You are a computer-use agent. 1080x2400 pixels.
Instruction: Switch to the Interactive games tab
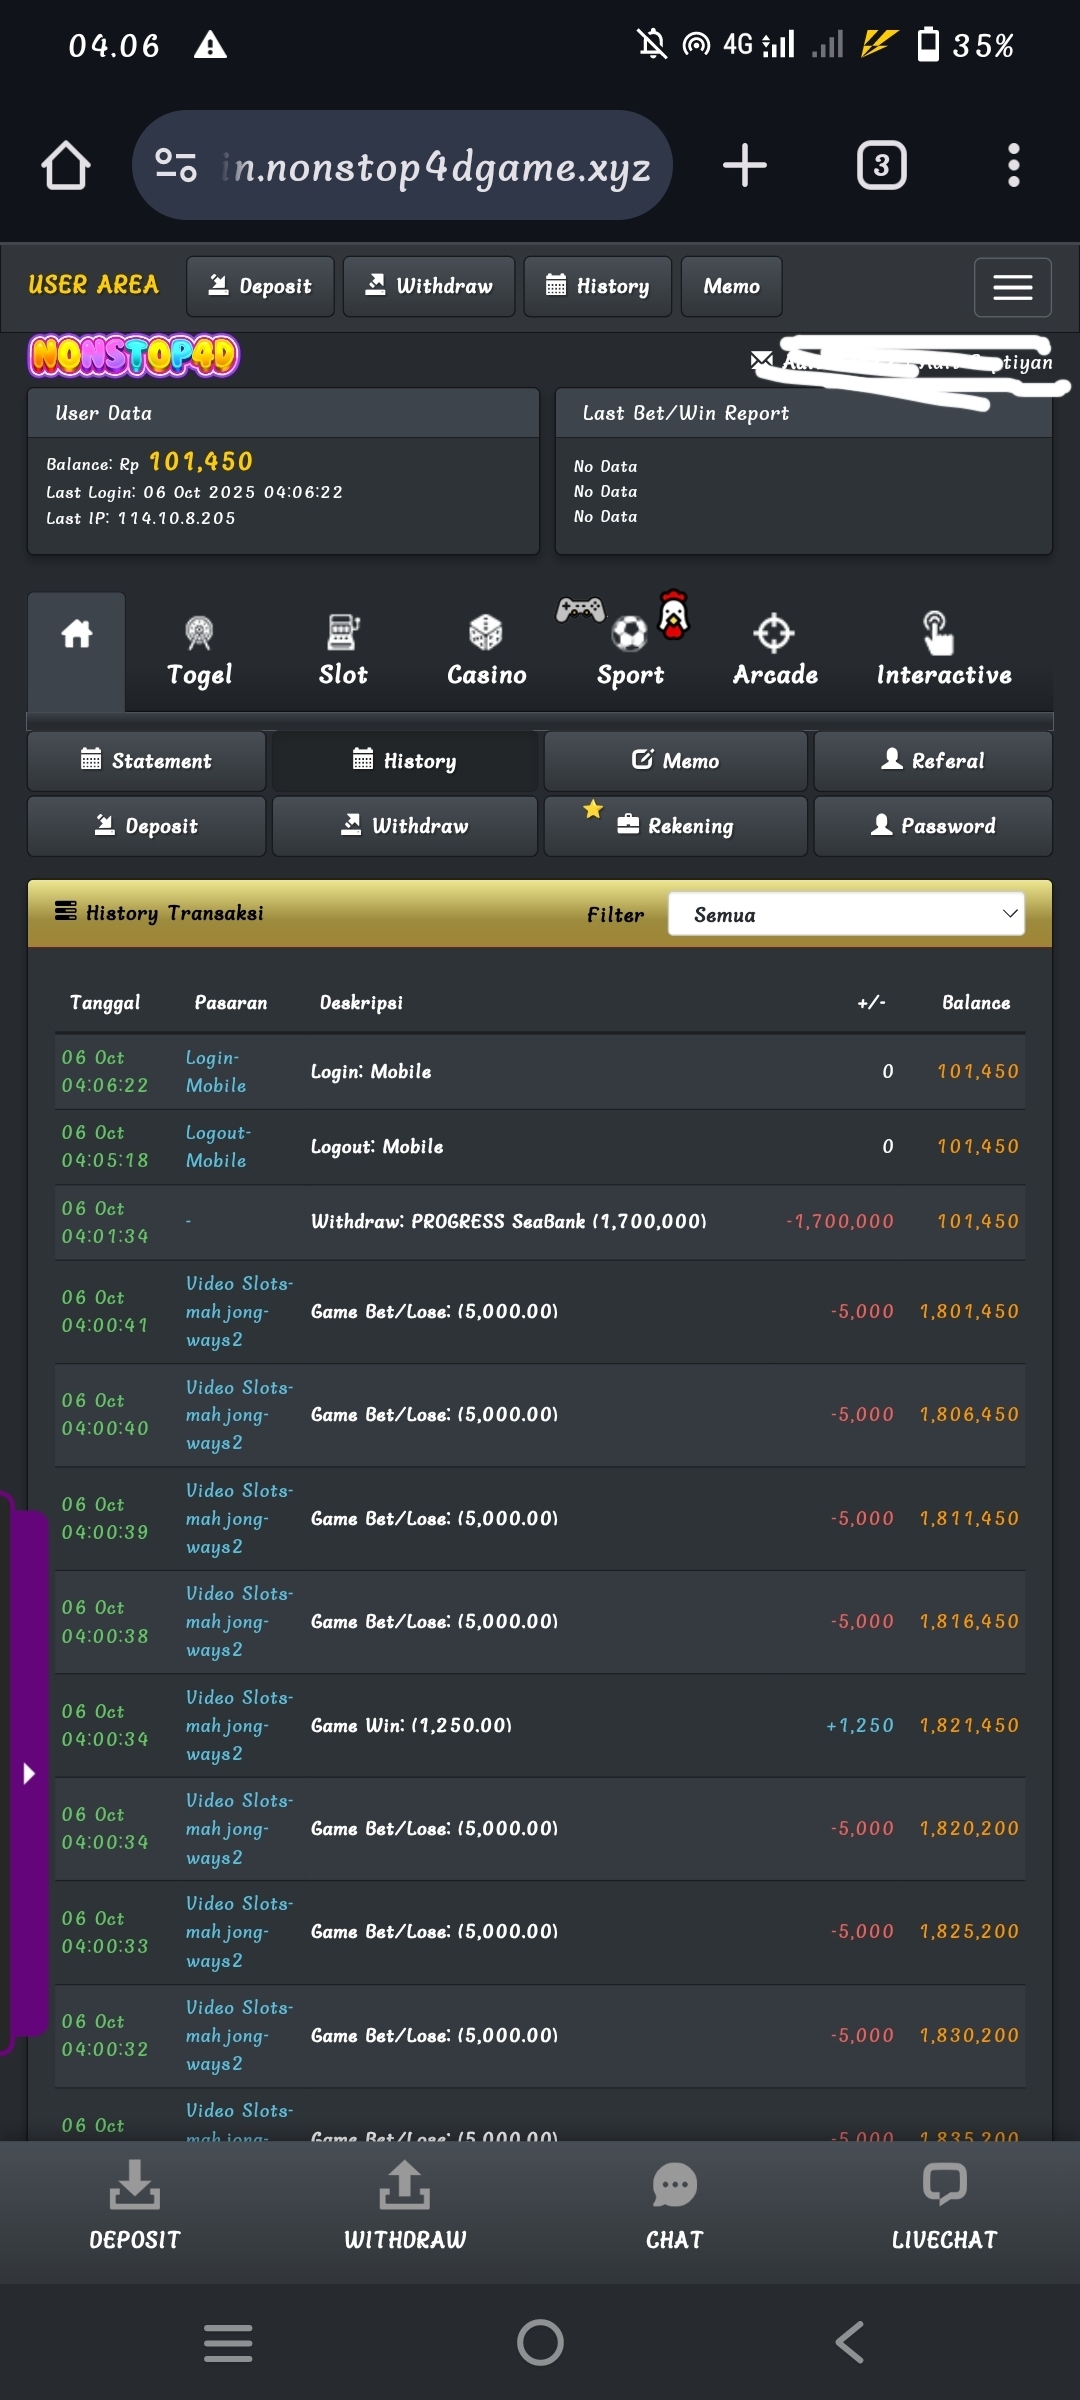coord(943,651)
